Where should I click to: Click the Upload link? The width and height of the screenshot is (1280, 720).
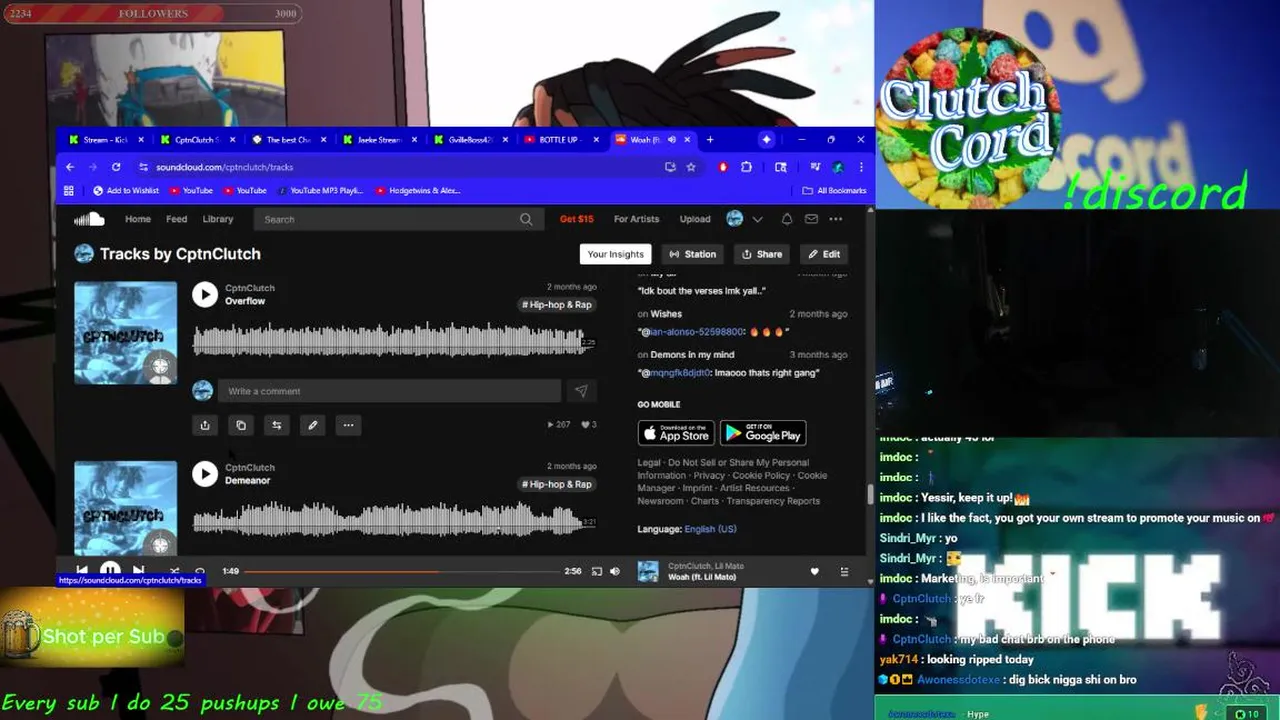coord(695,219)
